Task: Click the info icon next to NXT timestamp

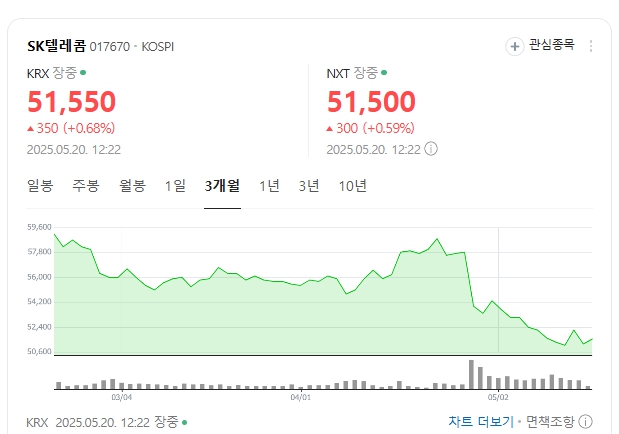Action: point(431,149)
